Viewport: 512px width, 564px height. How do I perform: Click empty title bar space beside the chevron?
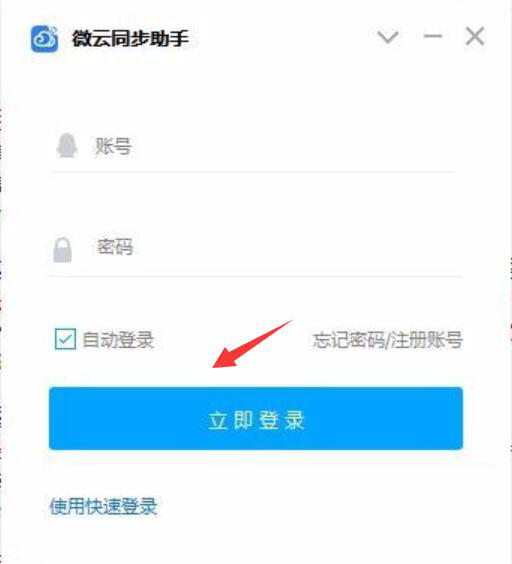coord(284,37)
